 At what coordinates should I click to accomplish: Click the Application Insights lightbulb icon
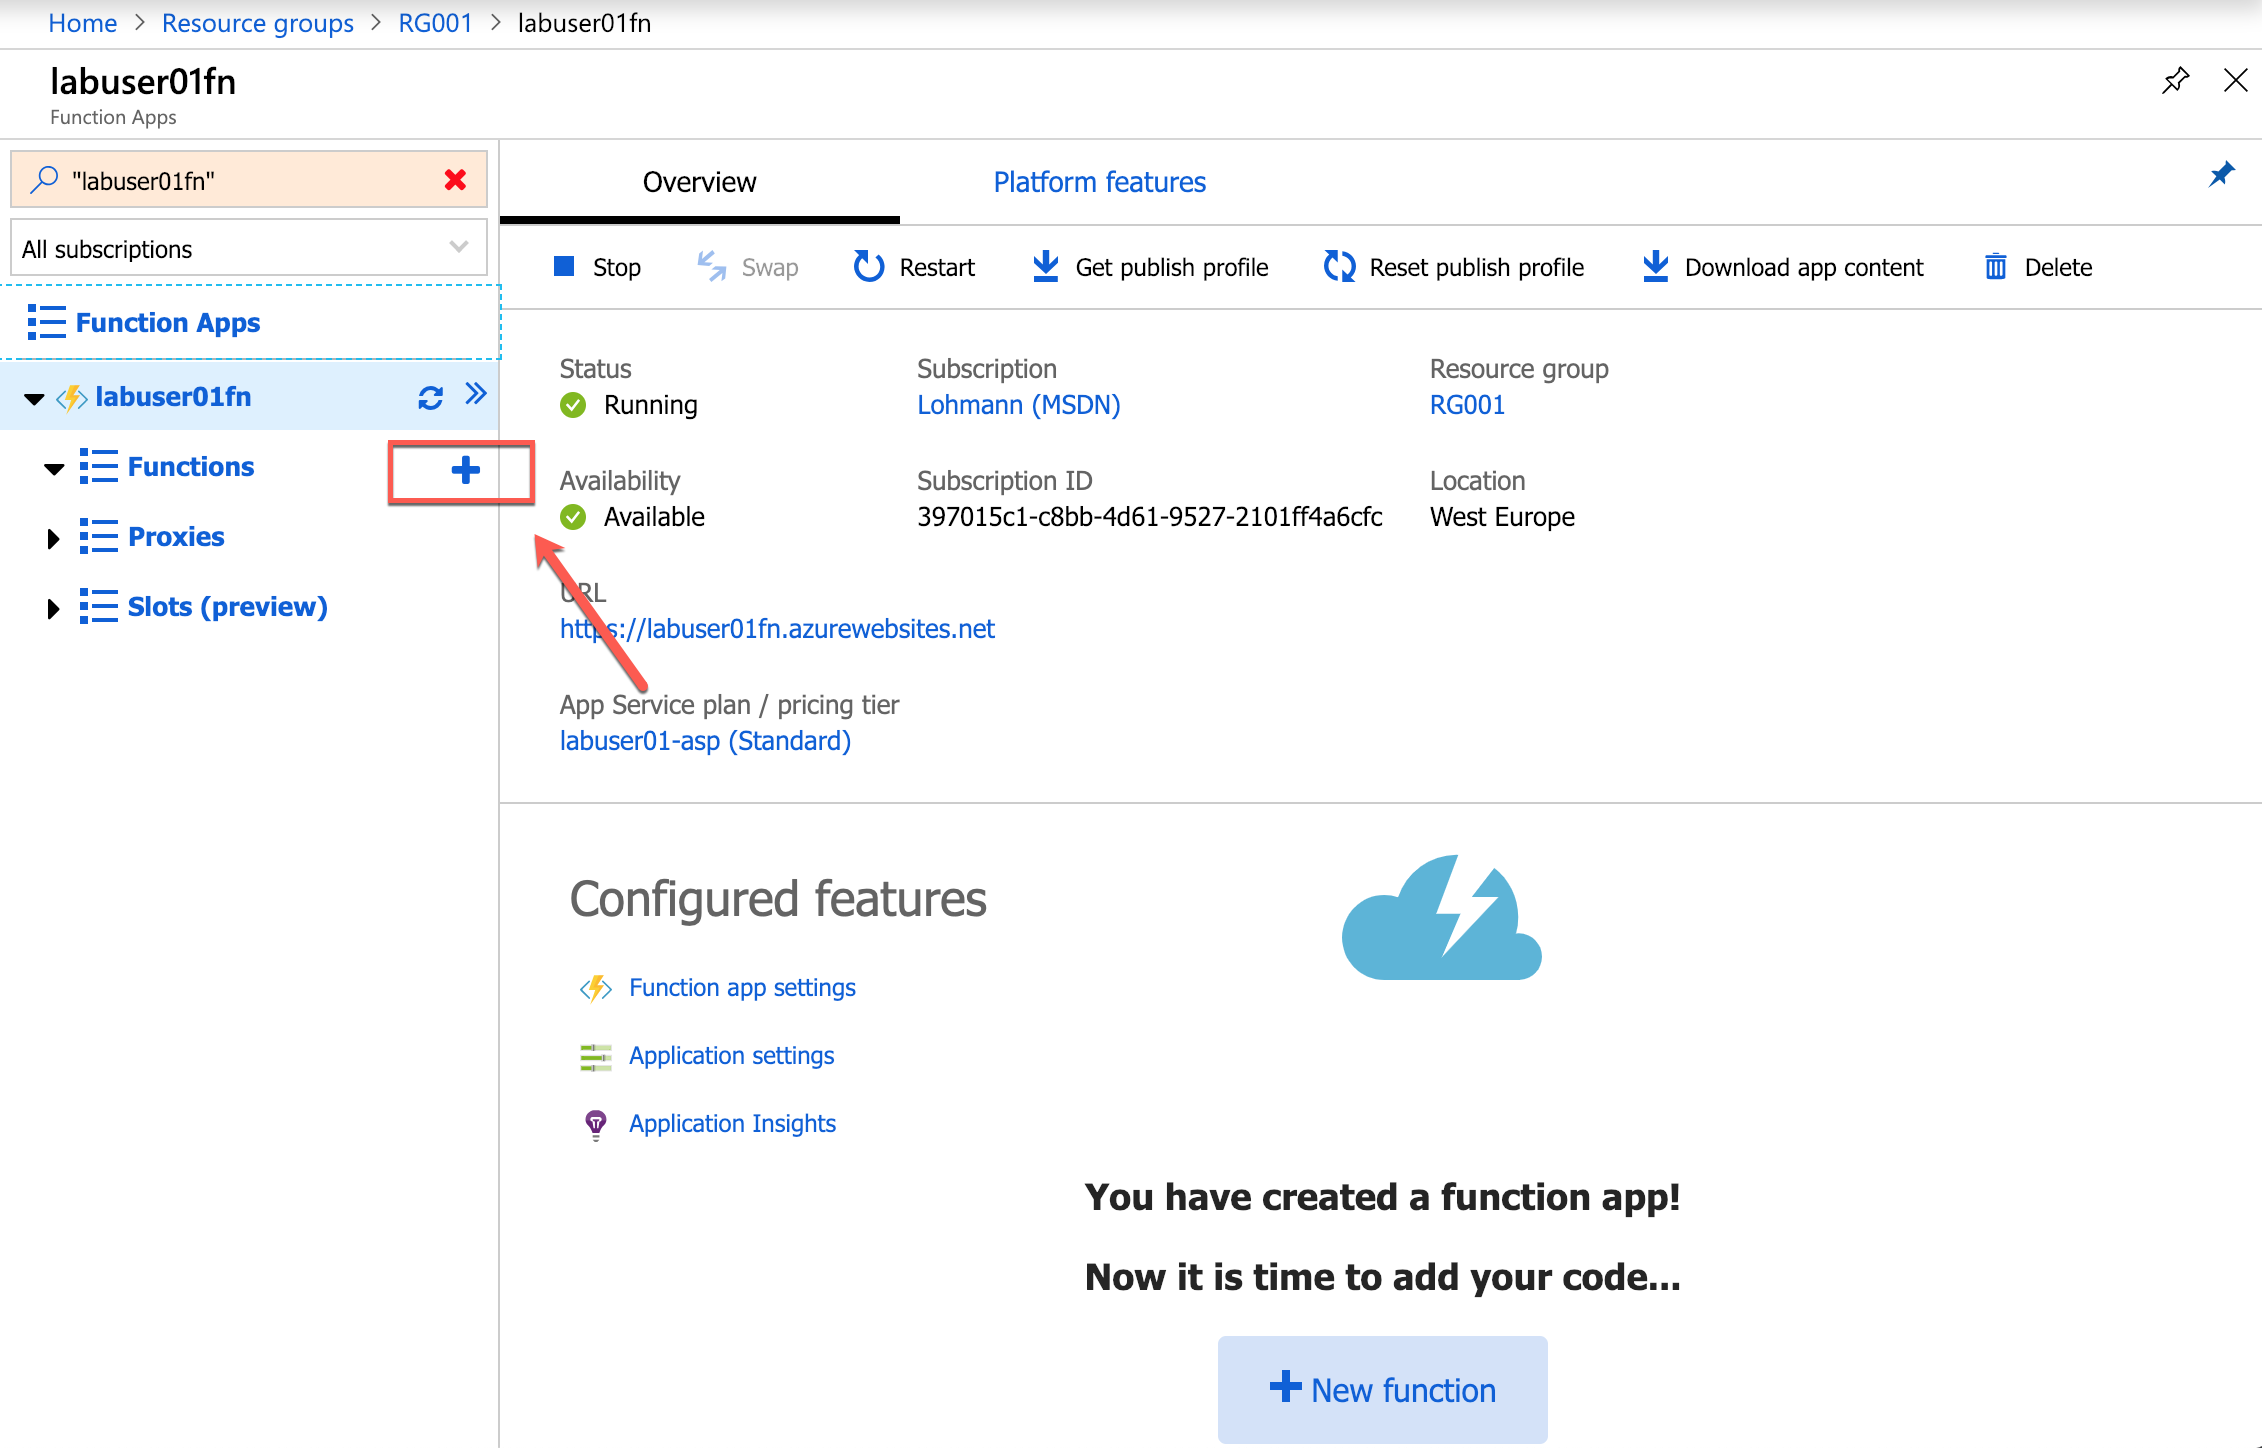coord(596,1125)
